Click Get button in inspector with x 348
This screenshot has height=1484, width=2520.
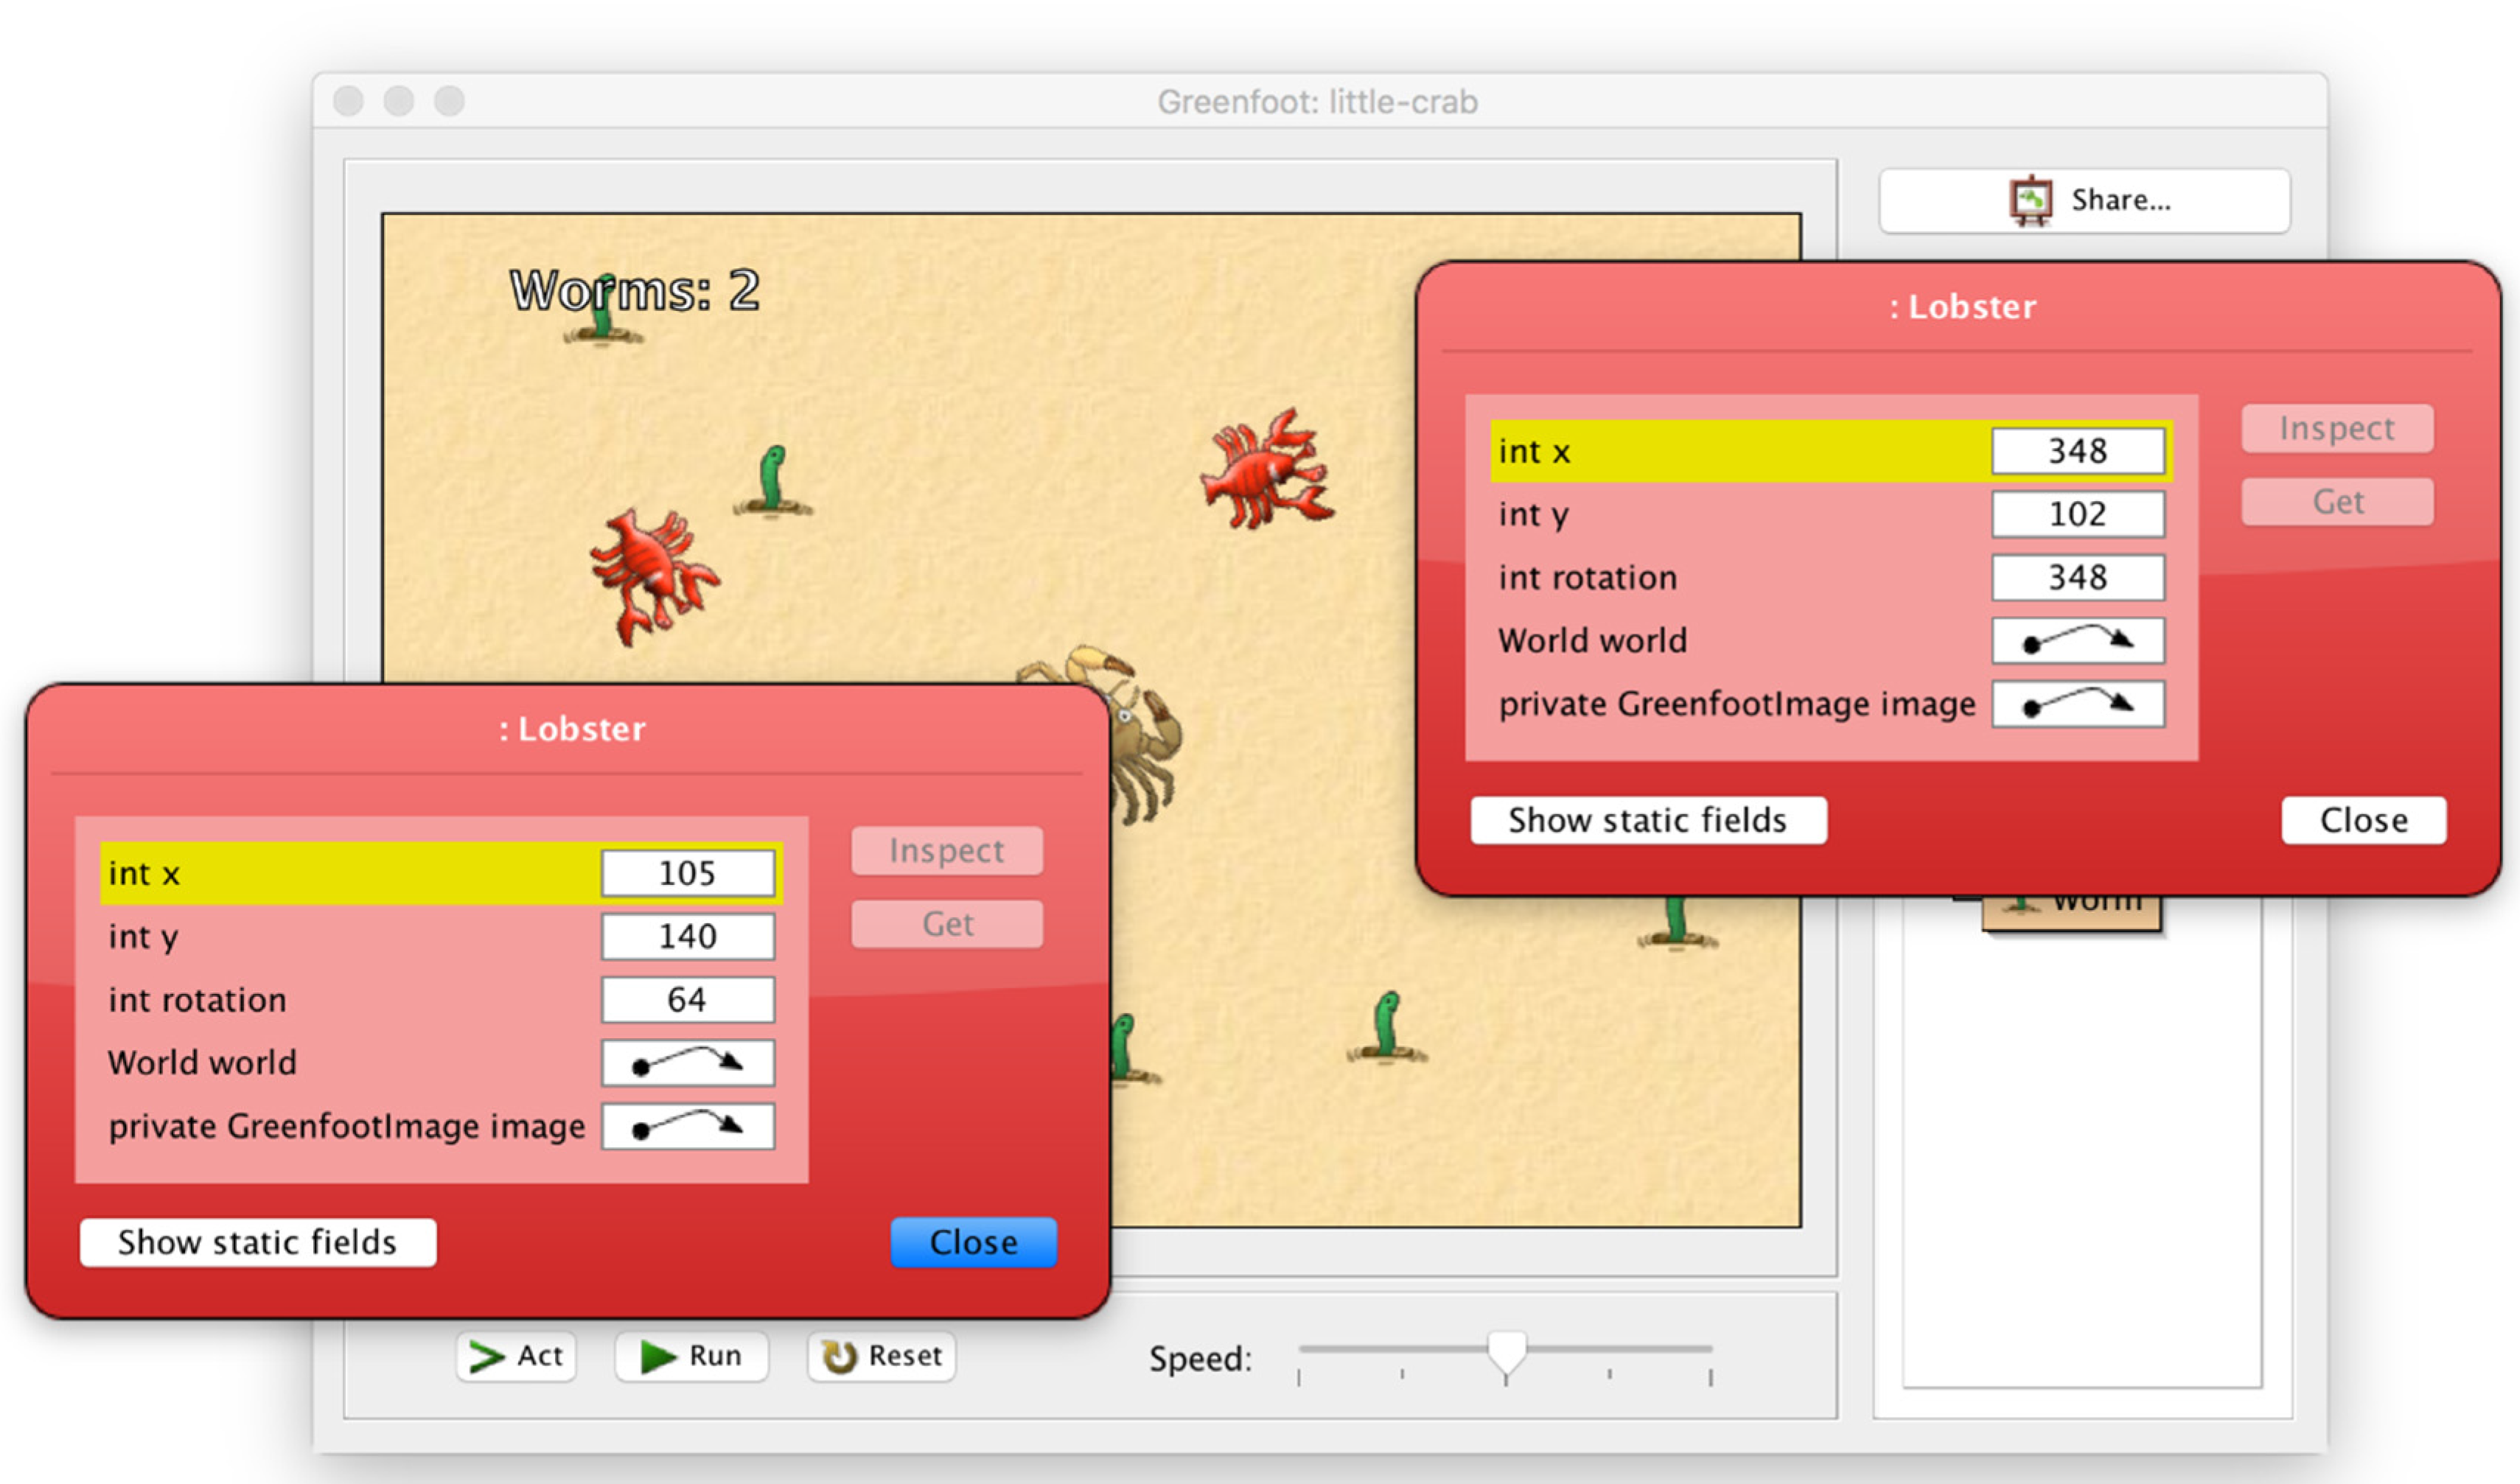tap(2337, 502)
